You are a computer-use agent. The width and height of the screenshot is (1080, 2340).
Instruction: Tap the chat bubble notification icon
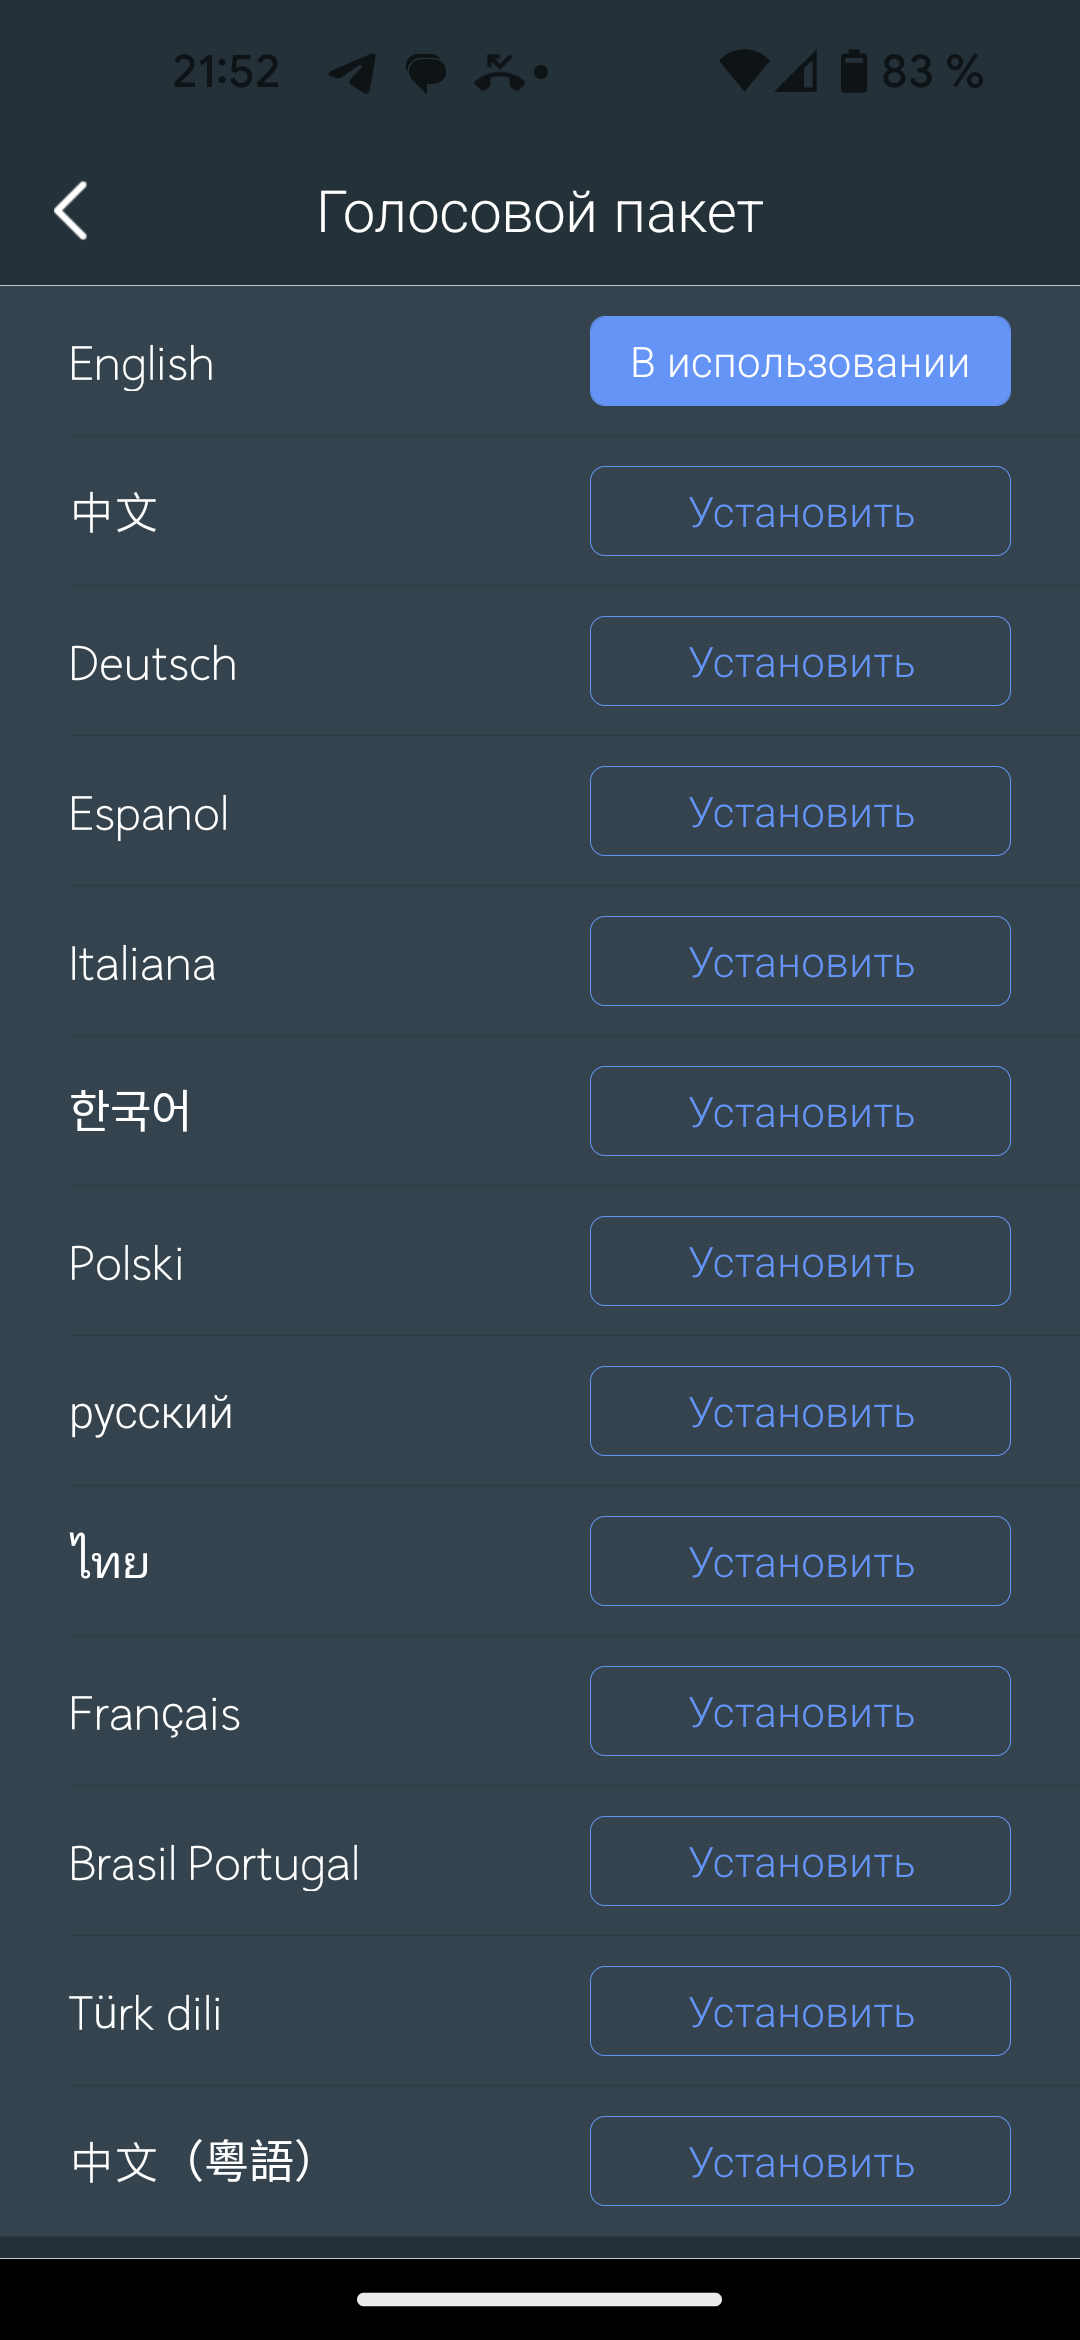[x=426, y=73]
